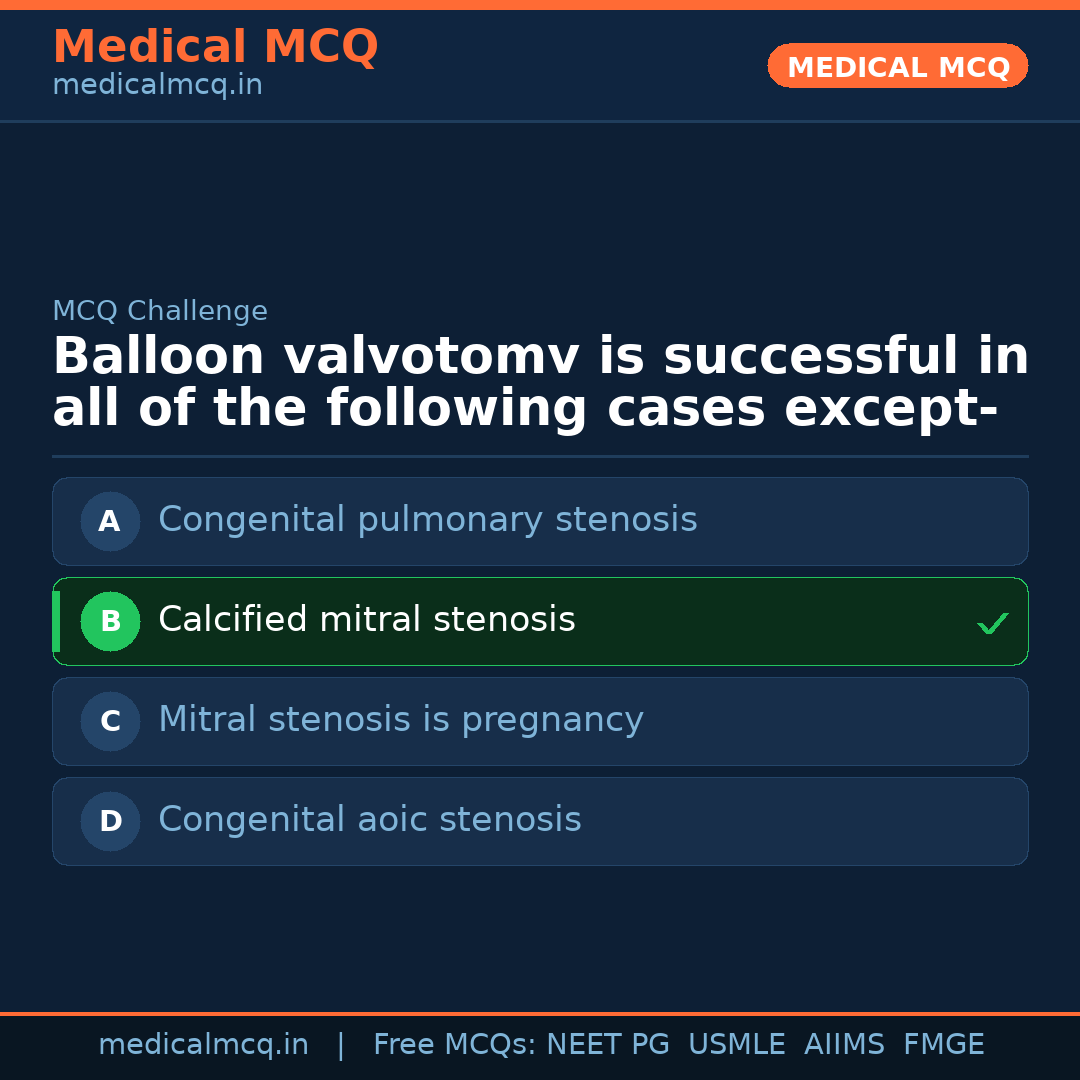
Task: Choose the 'Congenital aoic stenosis' option
Action: coord(369,820)
